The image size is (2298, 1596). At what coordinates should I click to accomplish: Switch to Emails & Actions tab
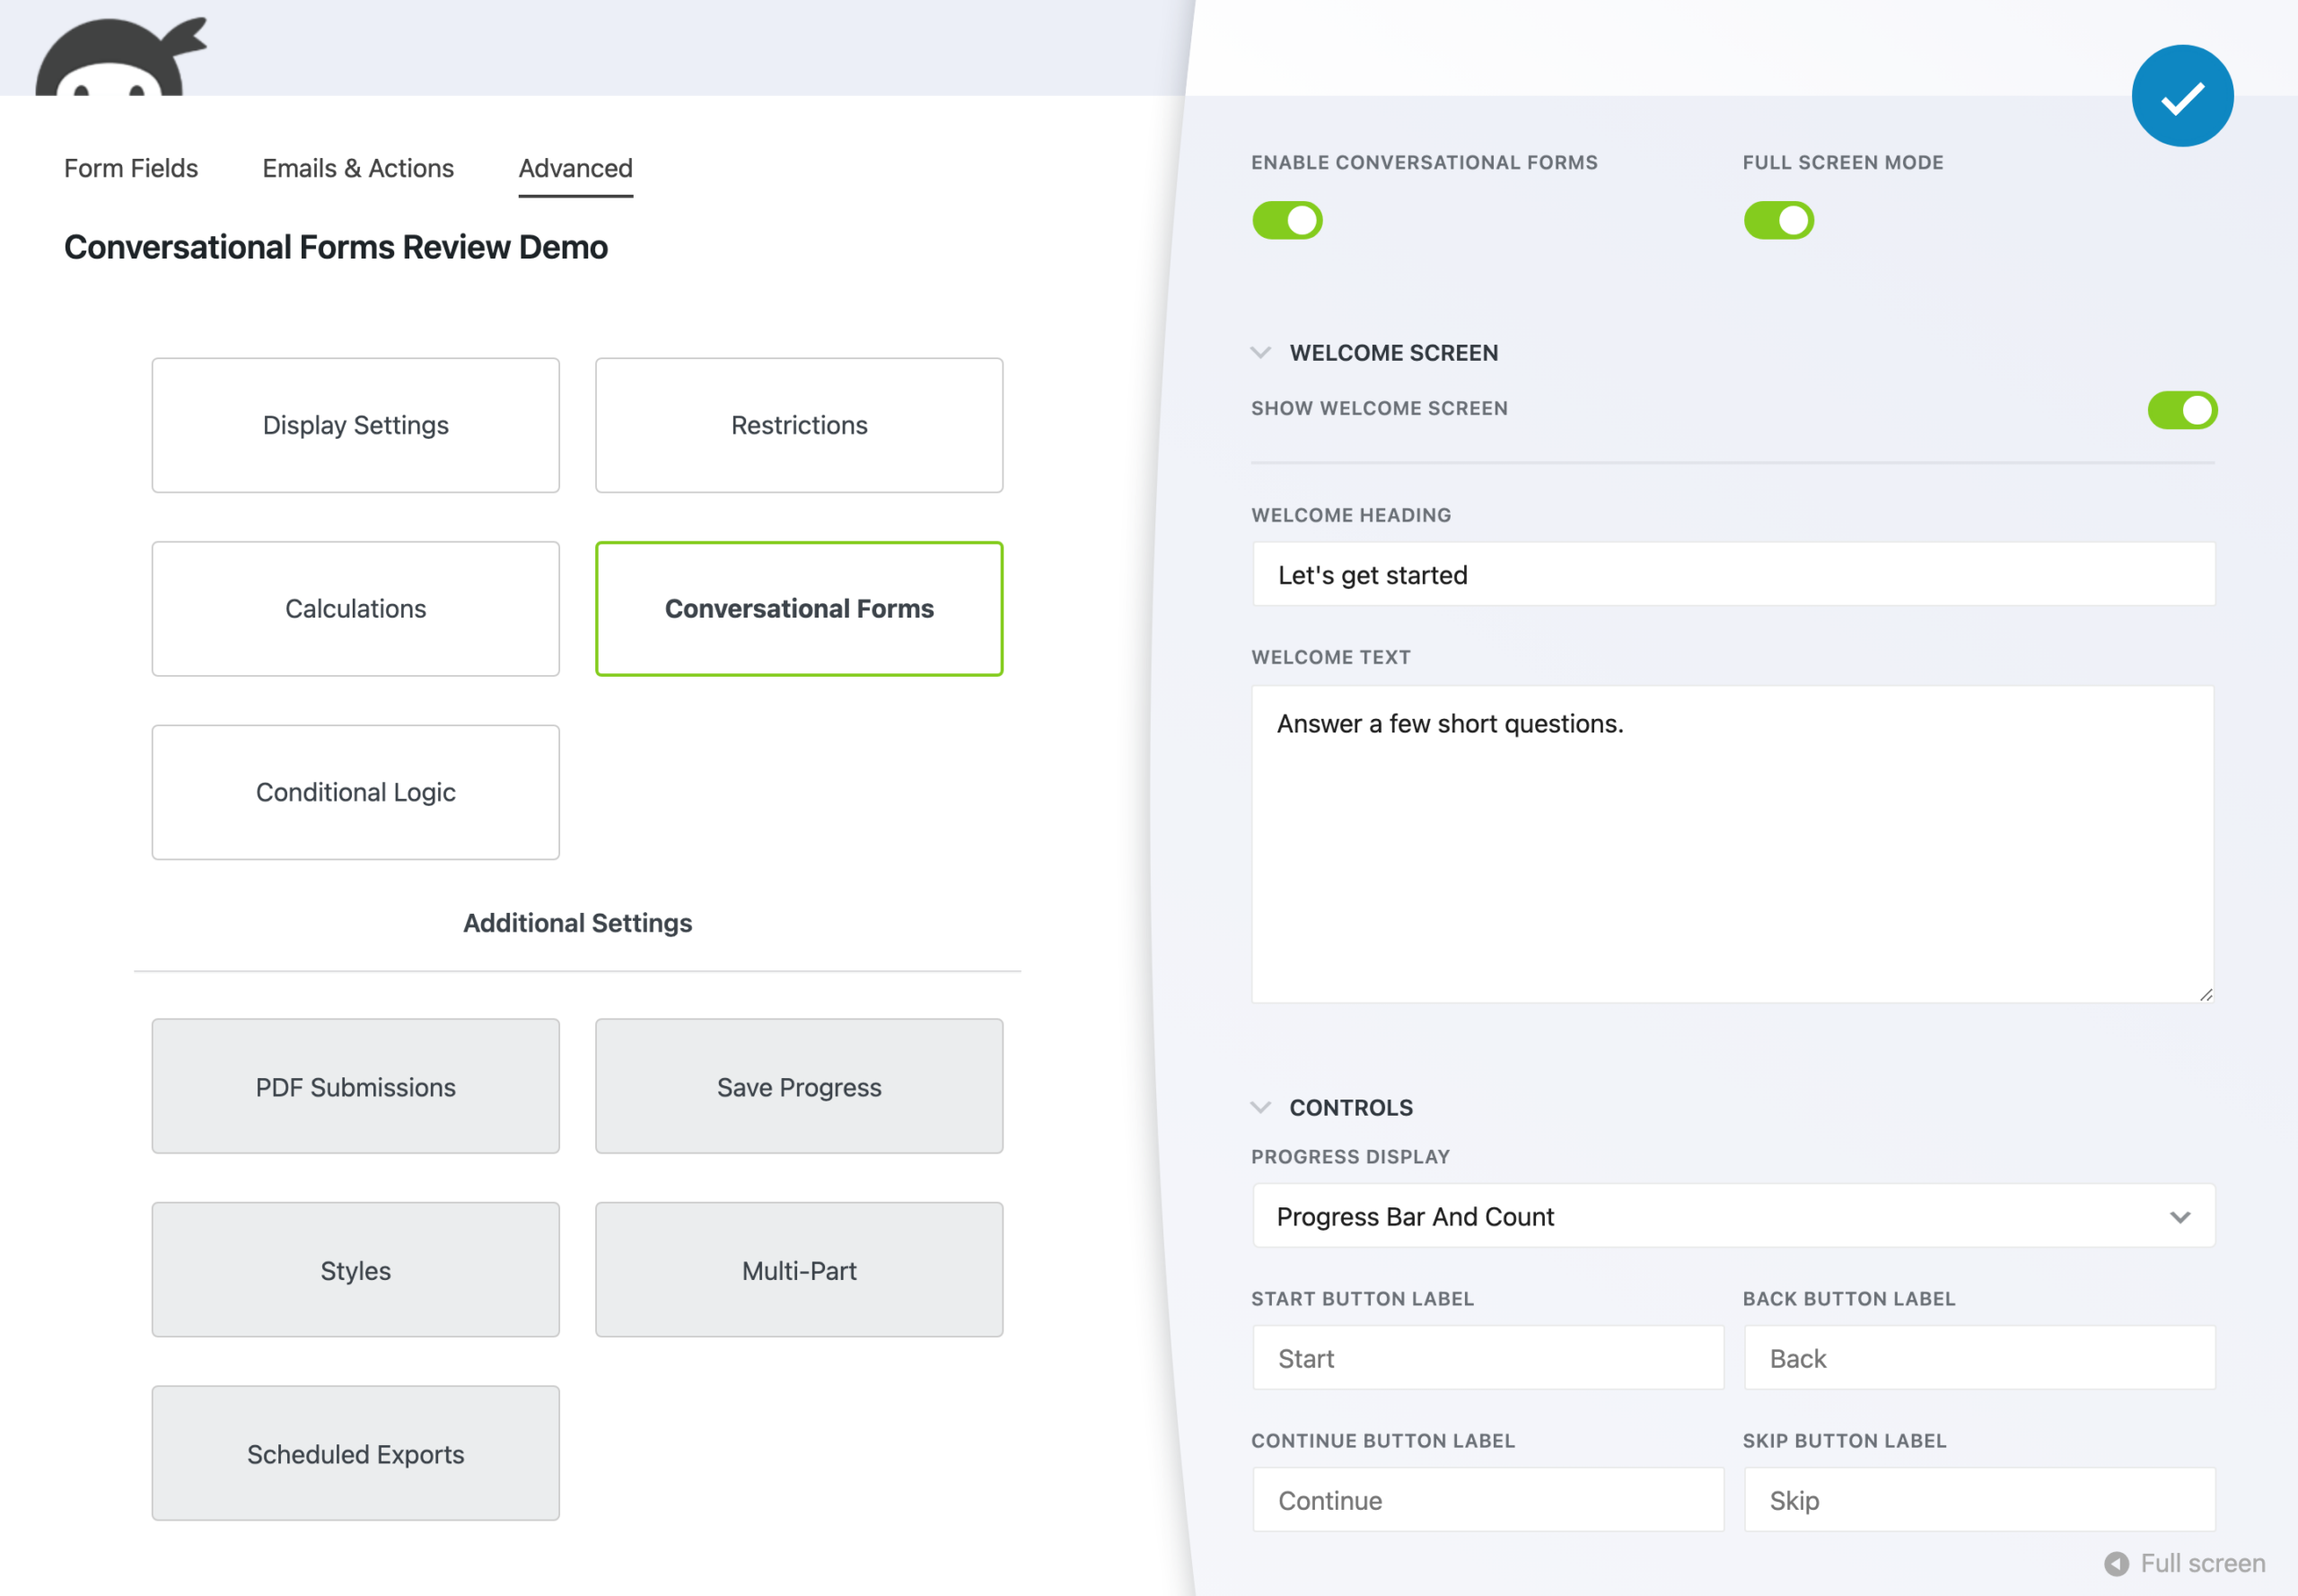pos(358,168)
